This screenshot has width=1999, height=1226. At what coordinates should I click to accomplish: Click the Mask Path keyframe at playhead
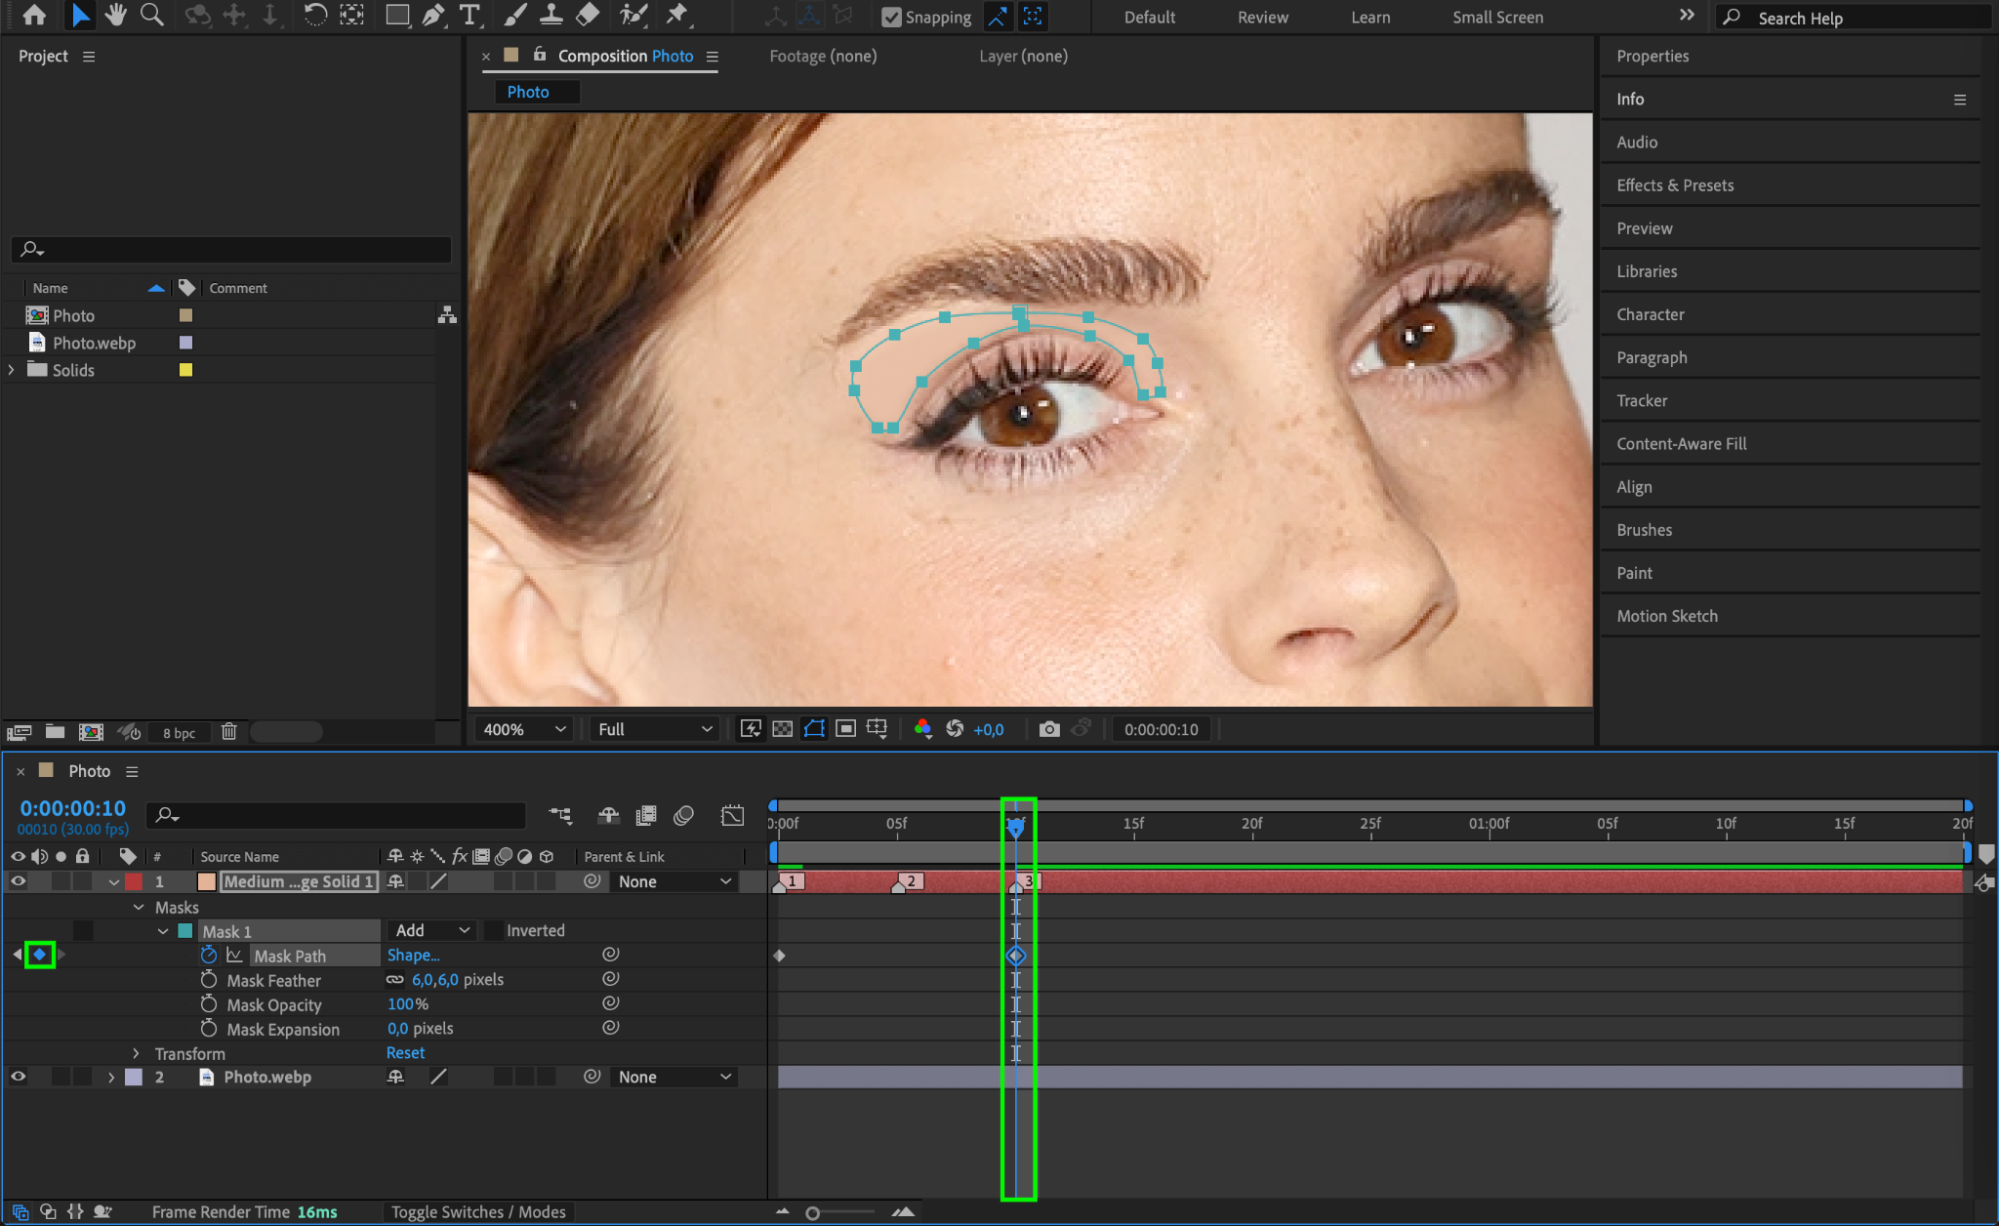pos(1016,956)
